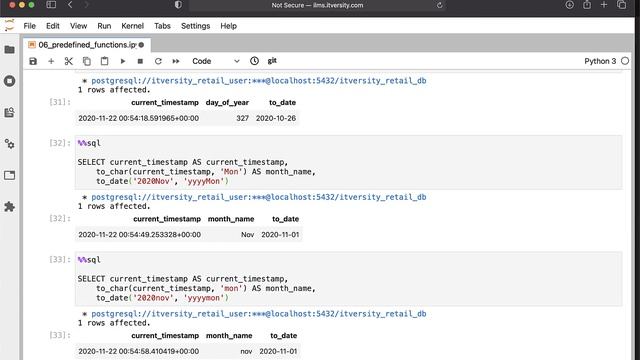Open Running Terminals and Kernels sidebar

[x=9, y=81]
